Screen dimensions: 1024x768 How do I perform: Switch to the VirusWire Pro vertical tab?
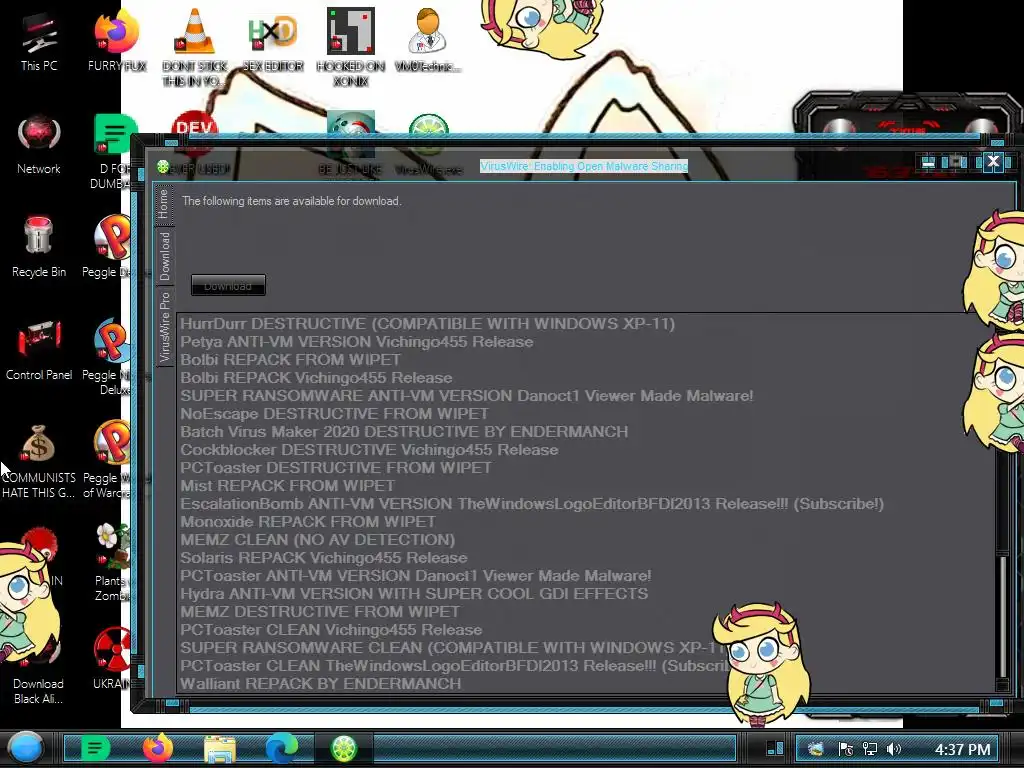[x=165, y=327]
